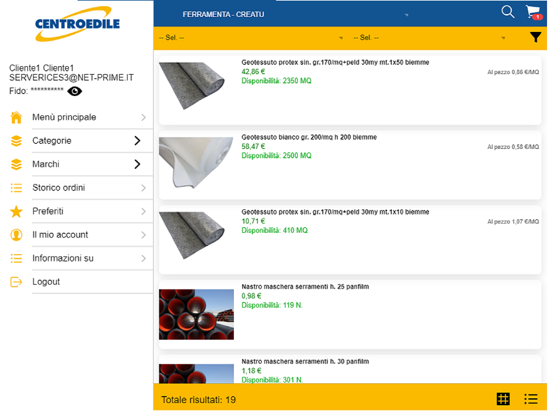This screenshot has height=414, width=552.
Task: Click the list icon beside Informazioni su
Action: coord(16,258)
